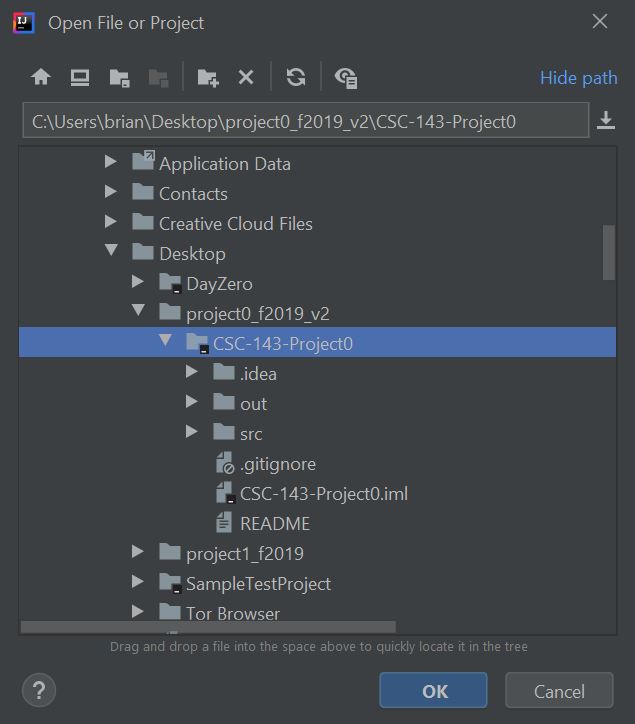Go to the Home directory icon

(41, 77)
